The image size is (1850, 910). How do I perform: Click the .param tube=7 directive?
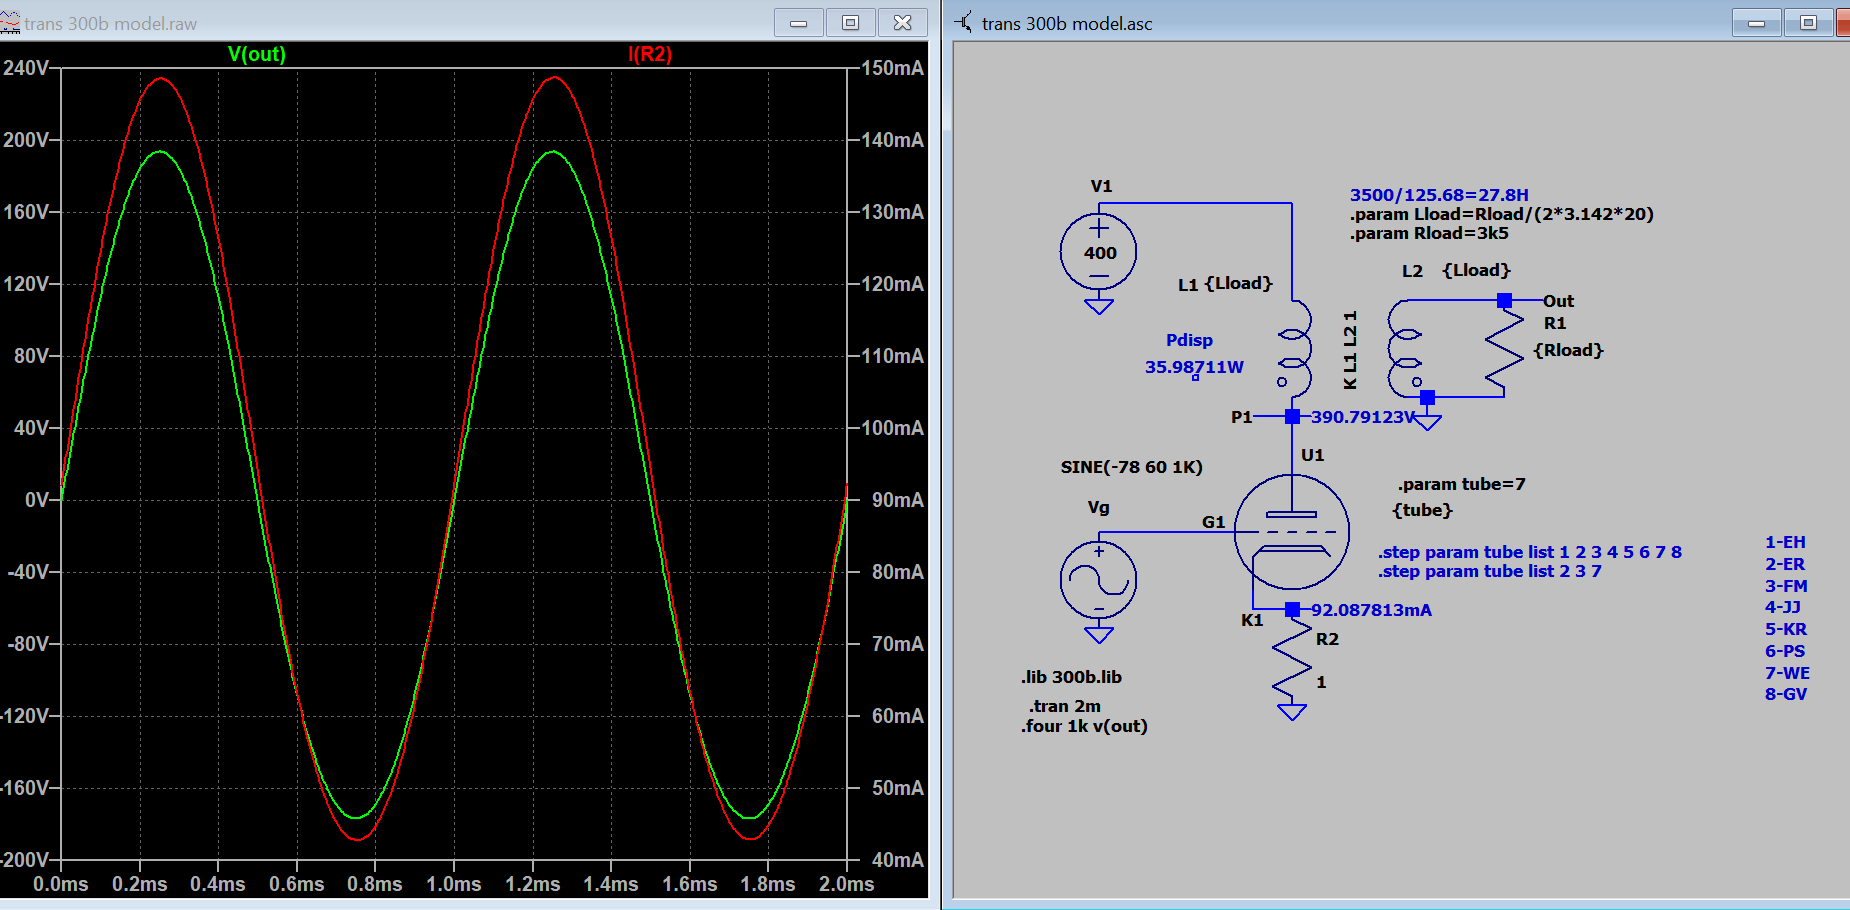point(1461,484)
